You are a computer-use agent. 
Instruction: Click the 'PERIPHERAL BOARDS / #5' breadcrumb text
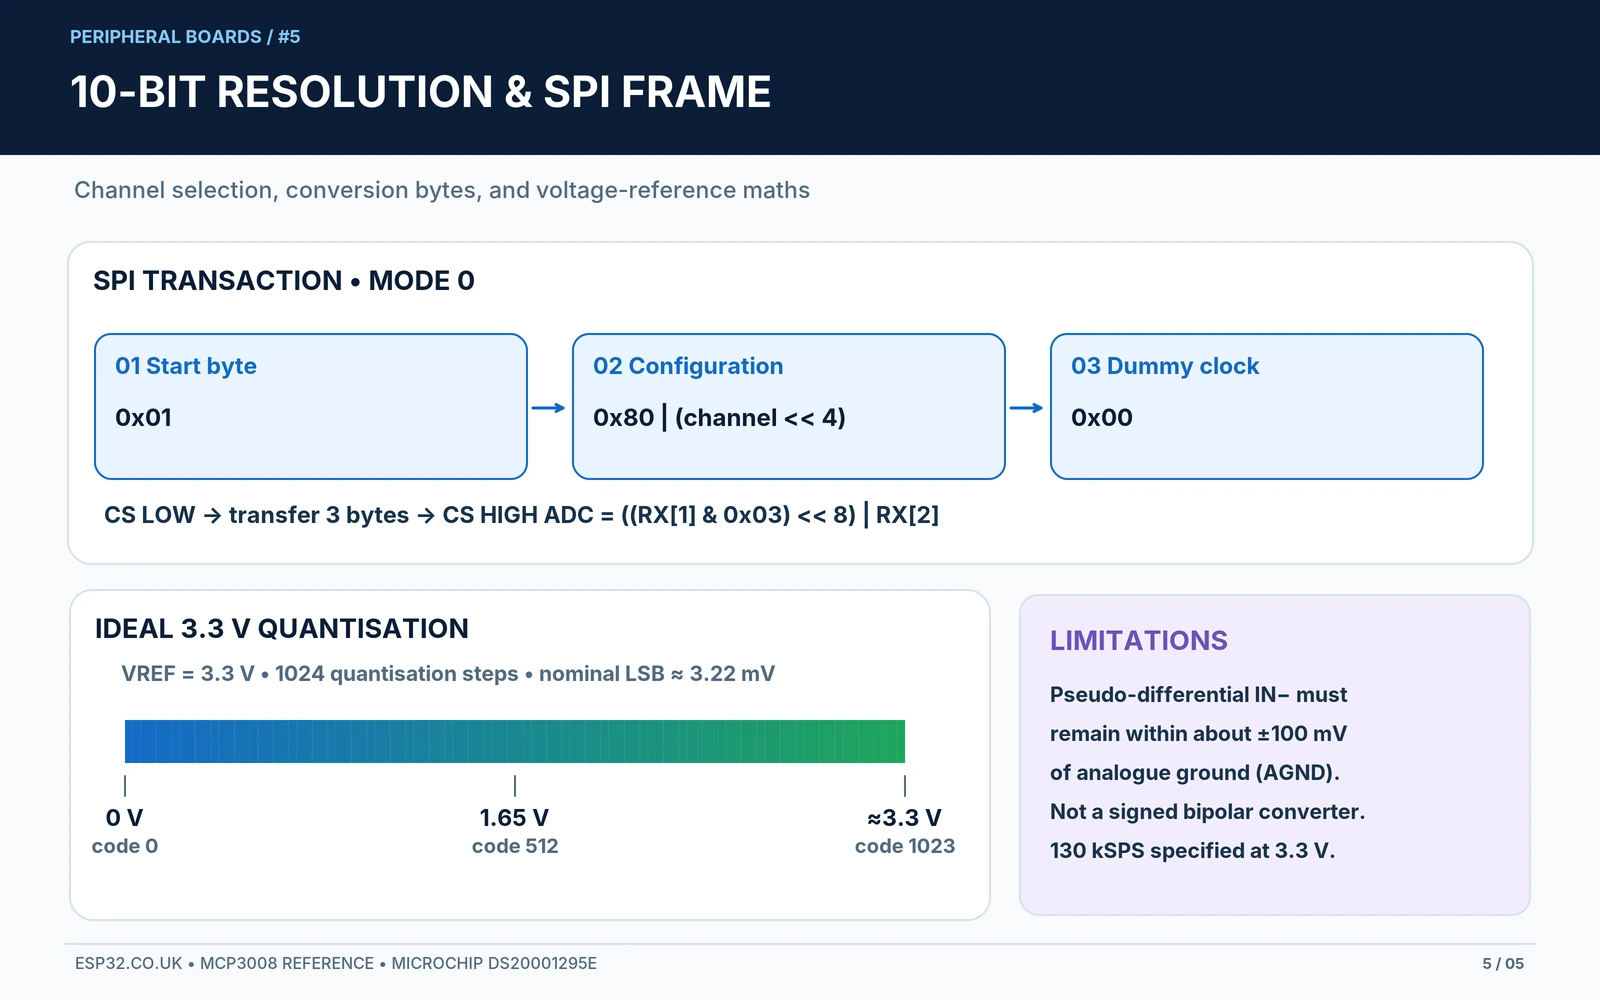pos(185,37)
